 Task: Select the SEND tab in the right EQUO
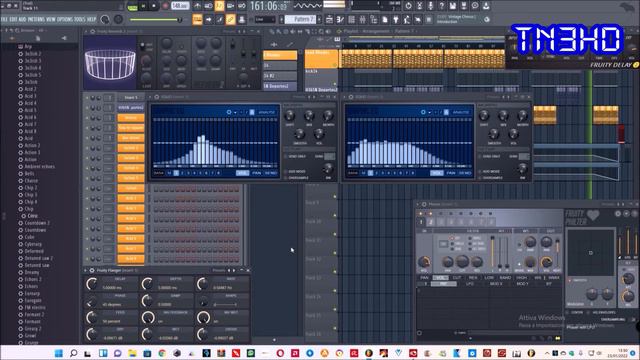(x=465, y=173)
